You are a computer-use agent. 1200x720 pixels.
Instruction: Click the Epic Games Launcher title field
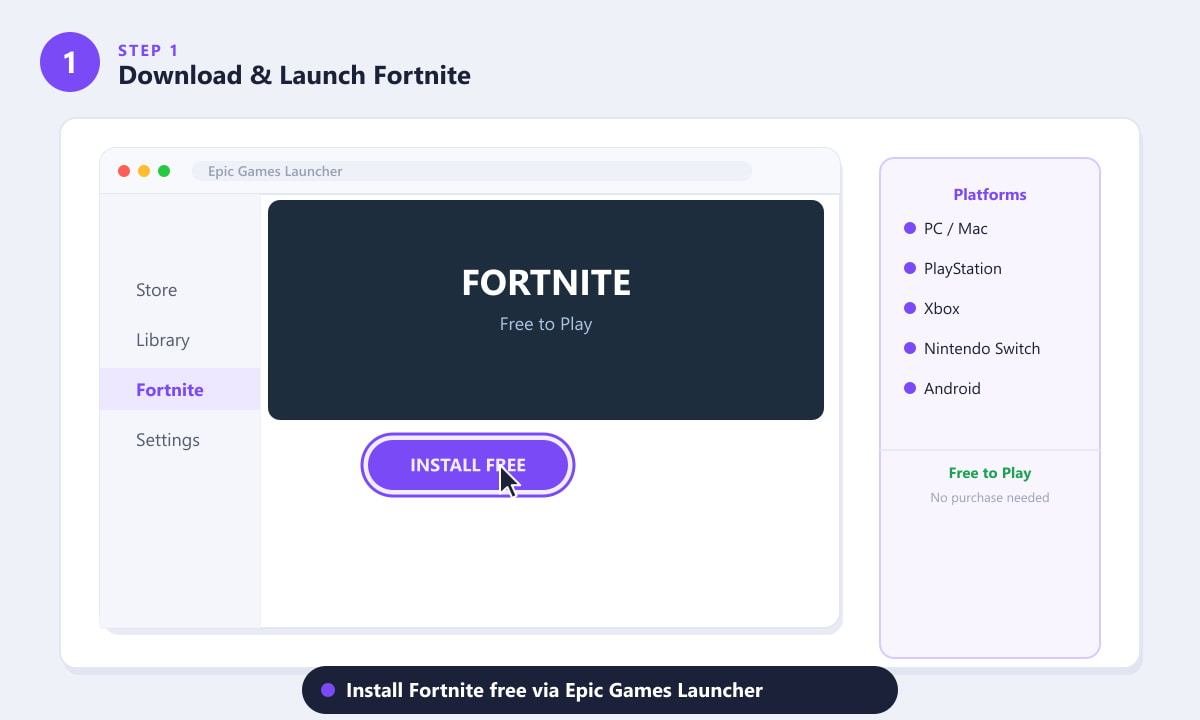tap(472, 171)
